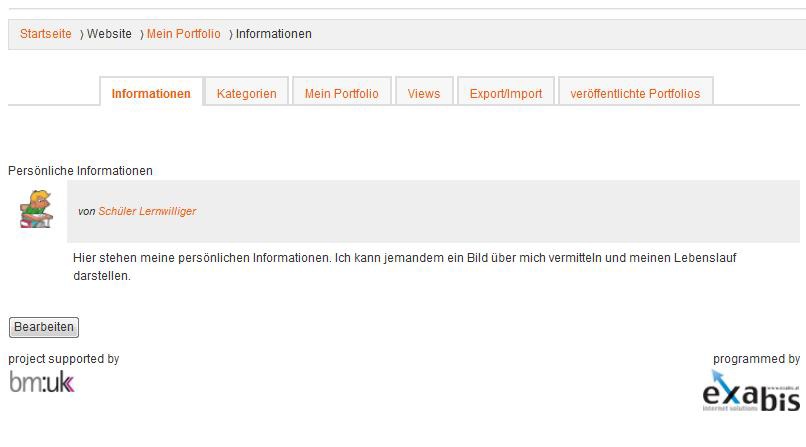
Task: Click Website in the breadcrumb trail
Action: [x=109, y=34]
